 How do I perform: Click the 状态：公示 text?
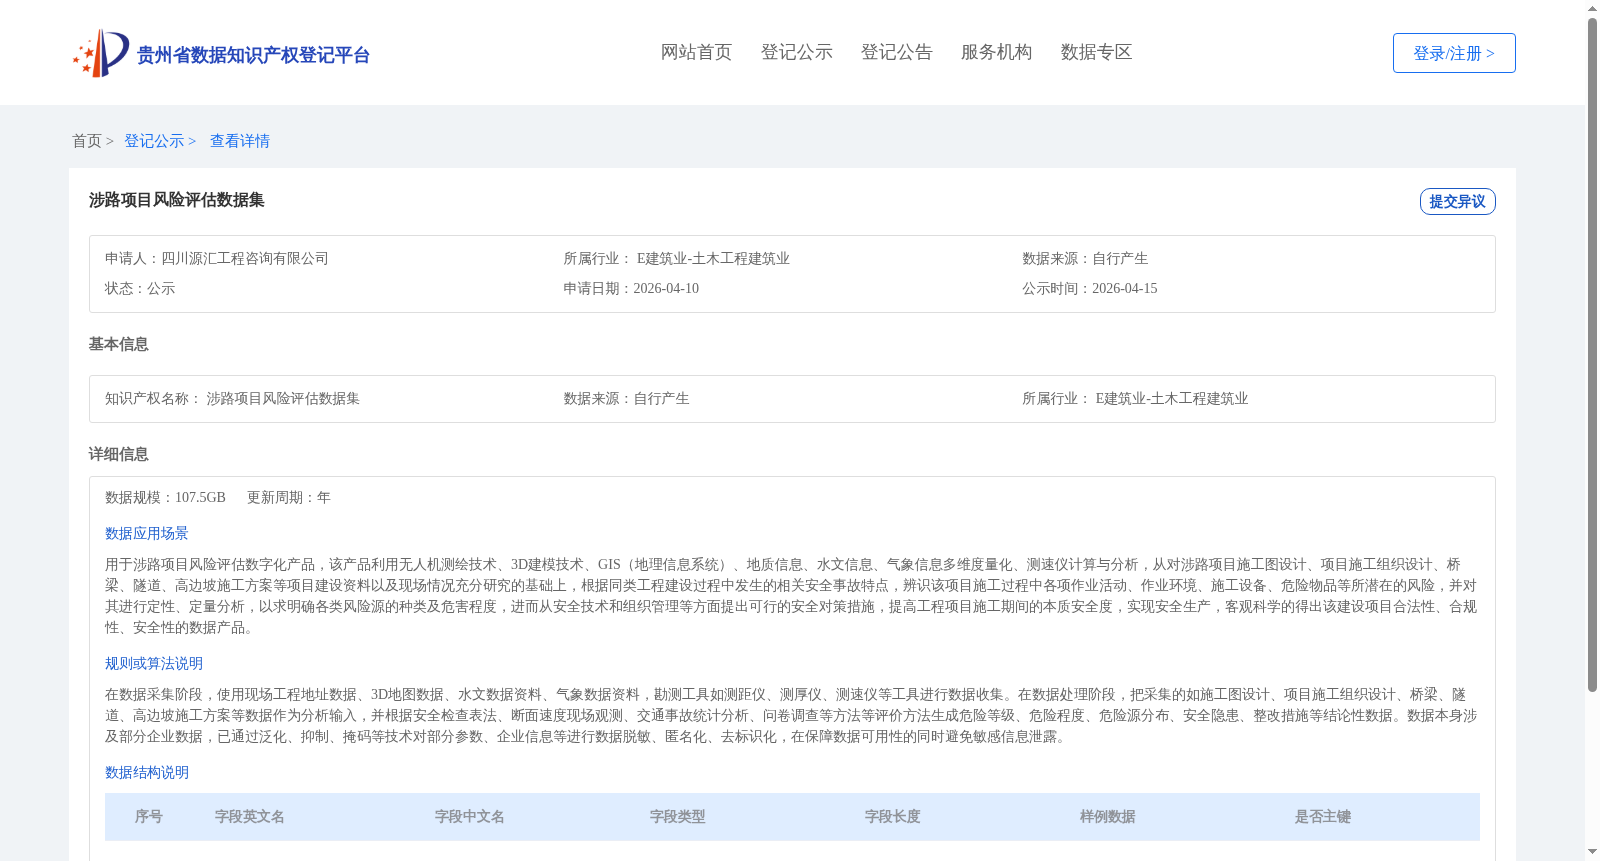pos(140,288)
